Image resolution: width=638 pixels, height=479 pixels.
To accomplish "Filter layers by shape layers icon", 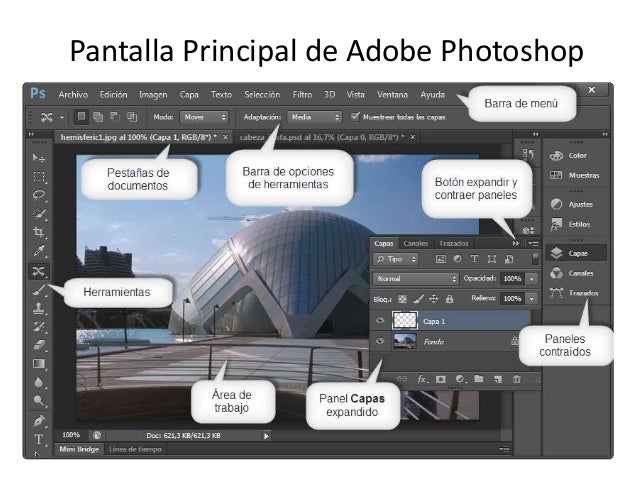I will tap(492, 259).
